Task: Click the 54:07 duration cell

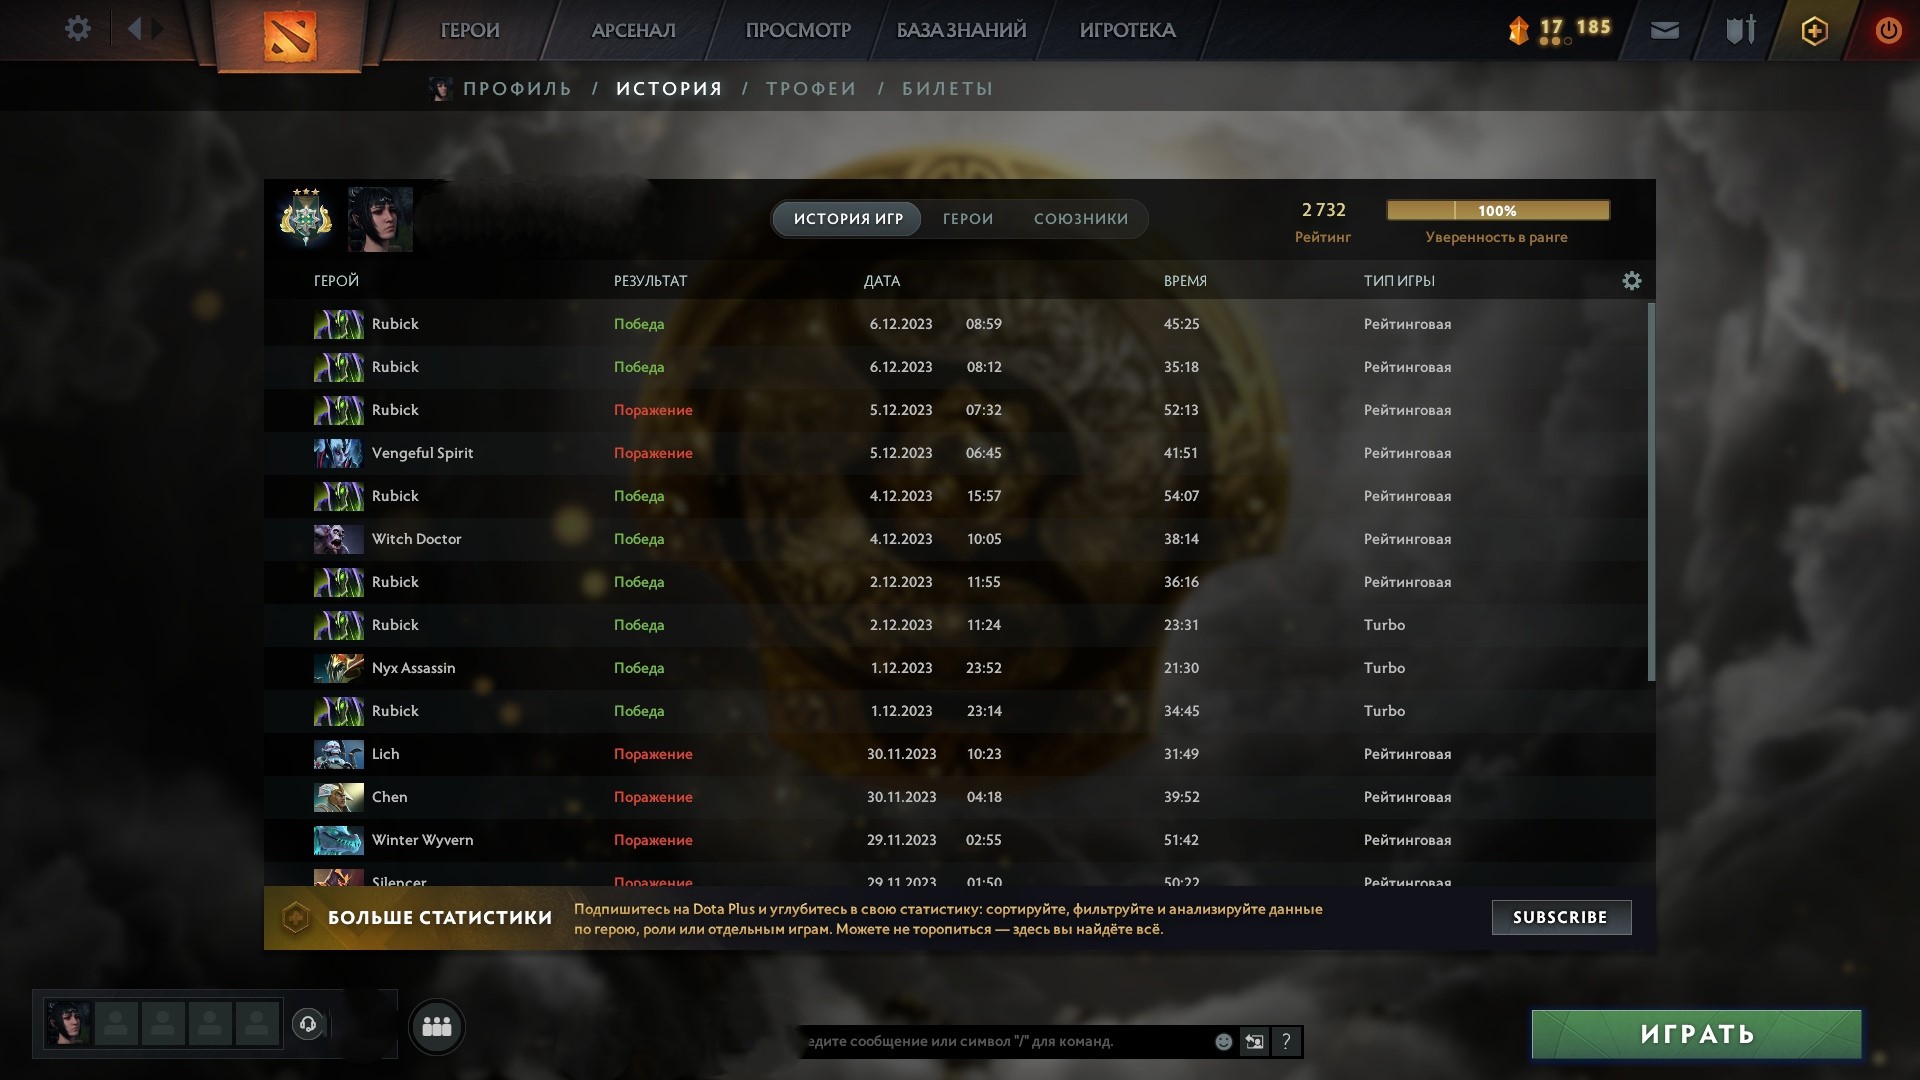Action: (x=1181, y=496)
